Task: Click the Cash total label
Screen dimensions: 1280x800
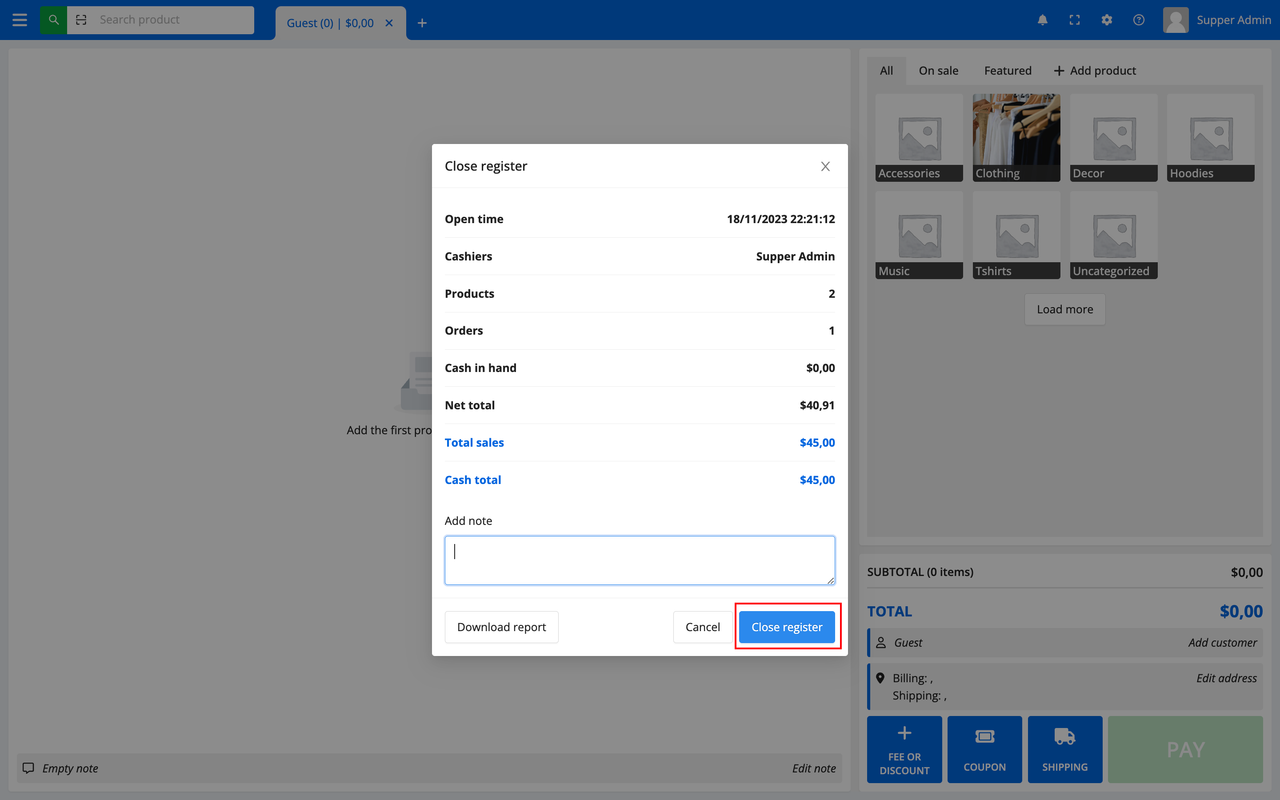Action: (x=473, y=480)
